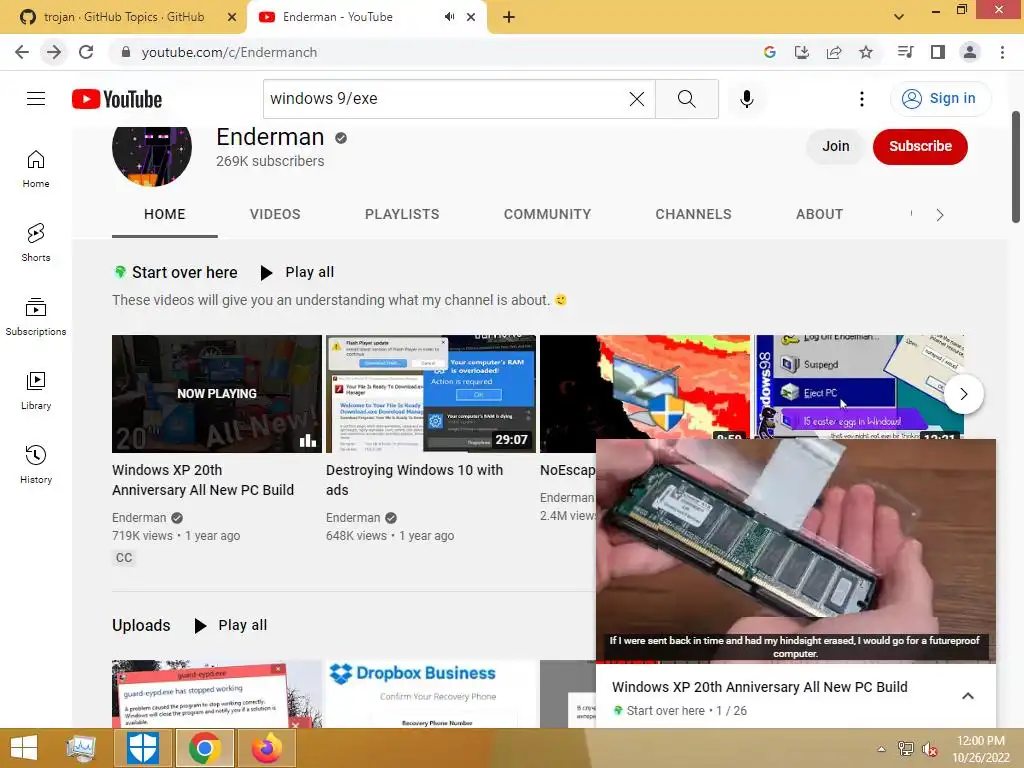Open Windows Defender shield taskbar icon
Image resolution: width=1024 pixels, height=768 pixels.
142,748
